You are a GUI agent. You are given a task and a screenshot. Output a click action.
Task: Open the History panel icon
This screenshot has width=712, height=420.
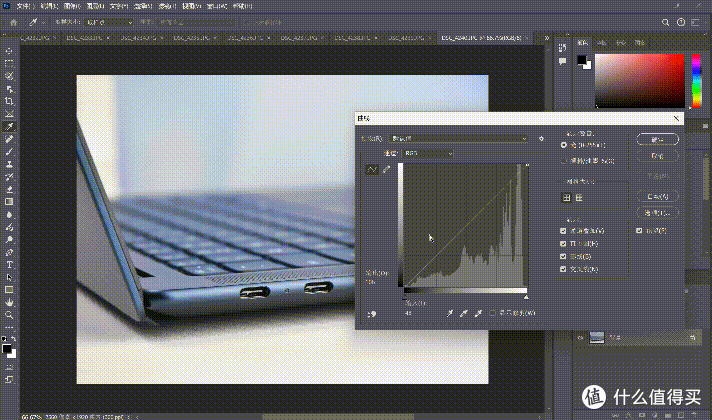pyautogui.click(x=563, y=48)
